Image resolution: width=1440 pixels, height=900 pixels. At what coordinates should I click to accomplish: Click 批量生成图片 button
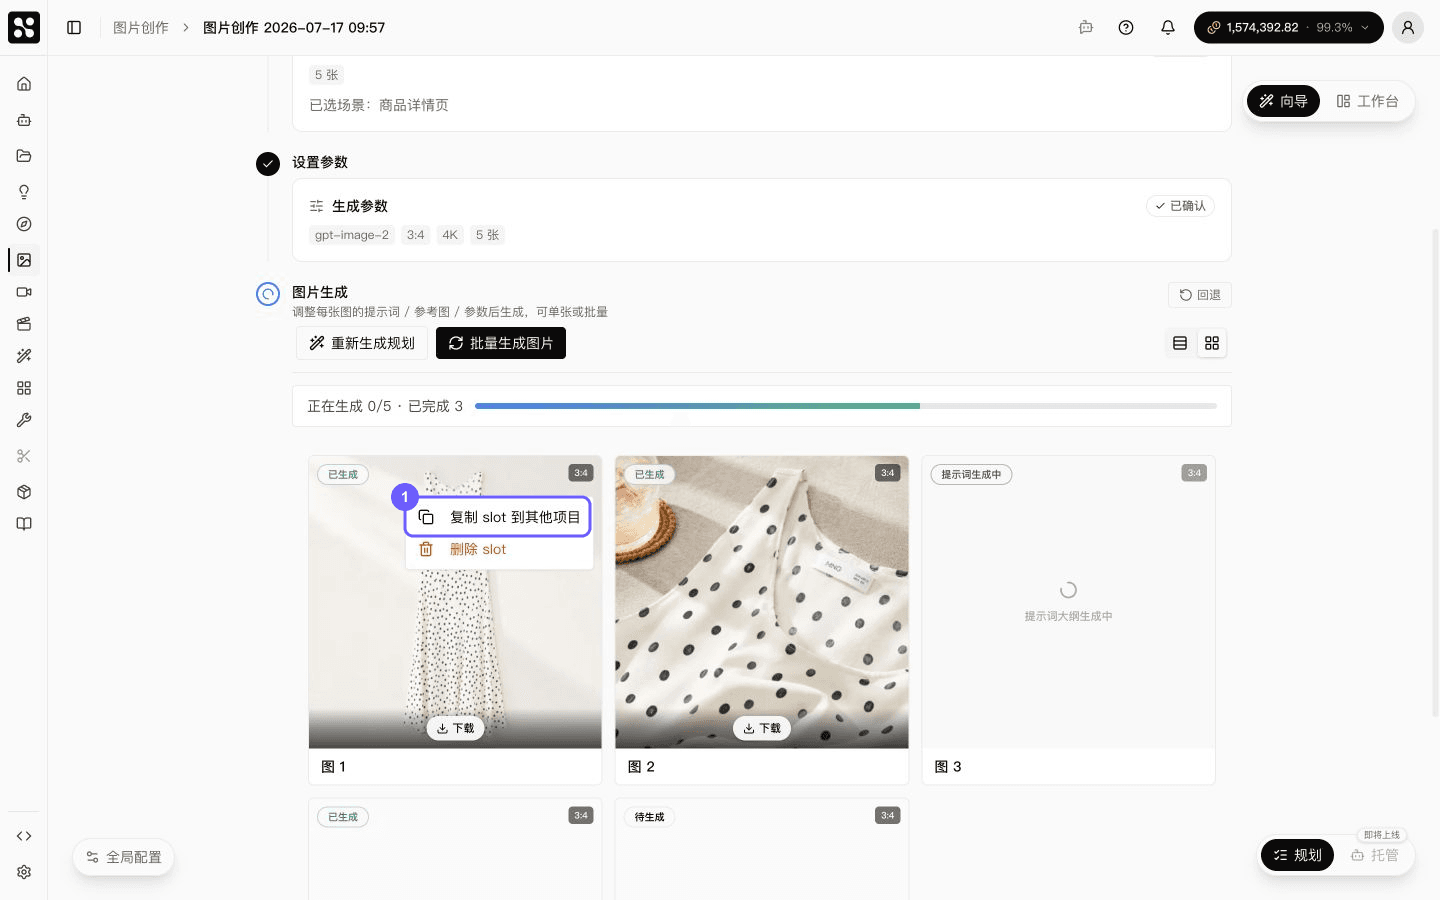tap(501, 343)
